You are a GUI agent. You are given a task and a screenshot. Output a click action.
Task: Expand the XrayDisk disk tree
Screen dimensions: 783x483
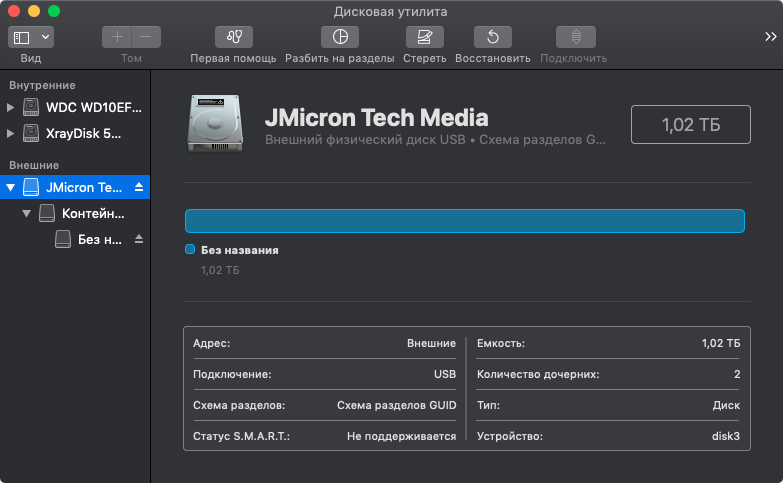click(11, 133)
